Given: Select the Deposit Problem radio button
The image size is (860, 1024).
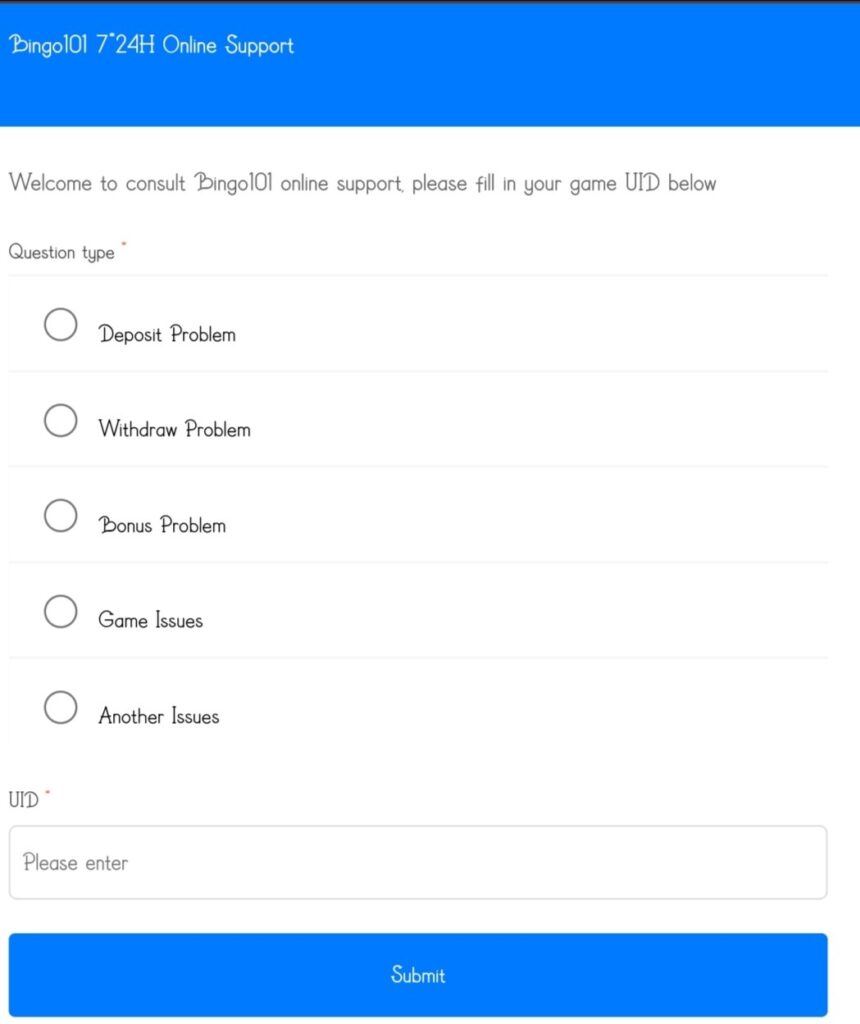Looking at the screenshot, I should (x=61, y=324).
